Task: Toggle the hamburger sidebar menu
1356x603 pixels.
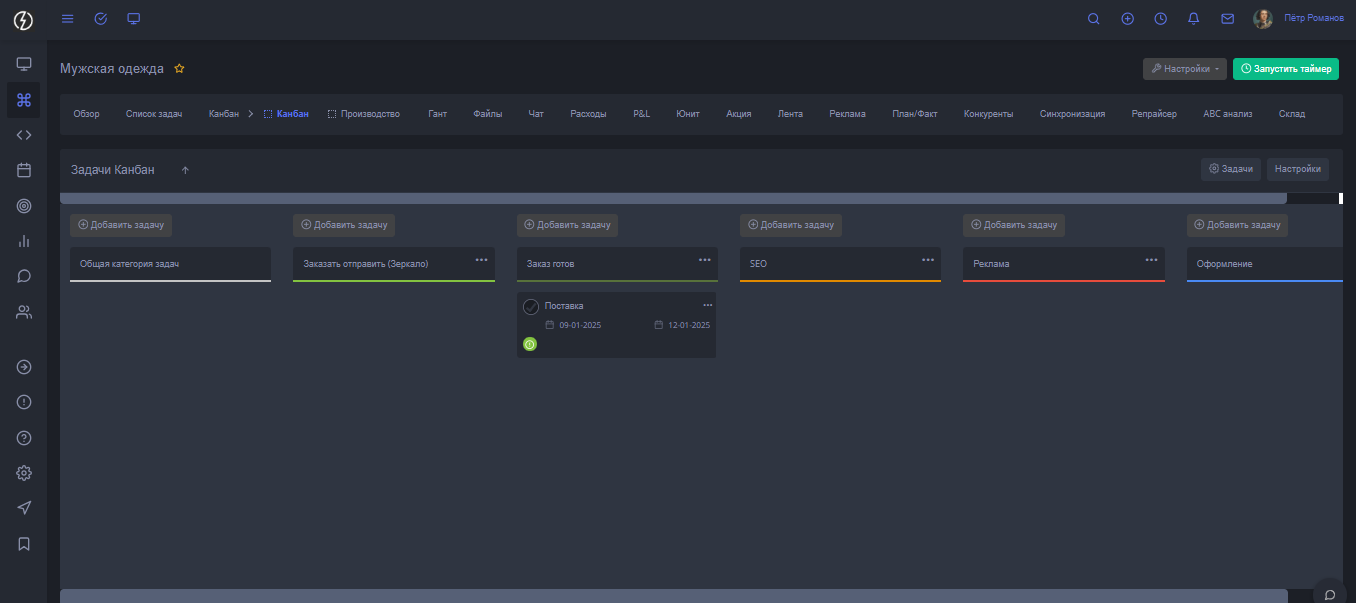Action: [68, 19]
